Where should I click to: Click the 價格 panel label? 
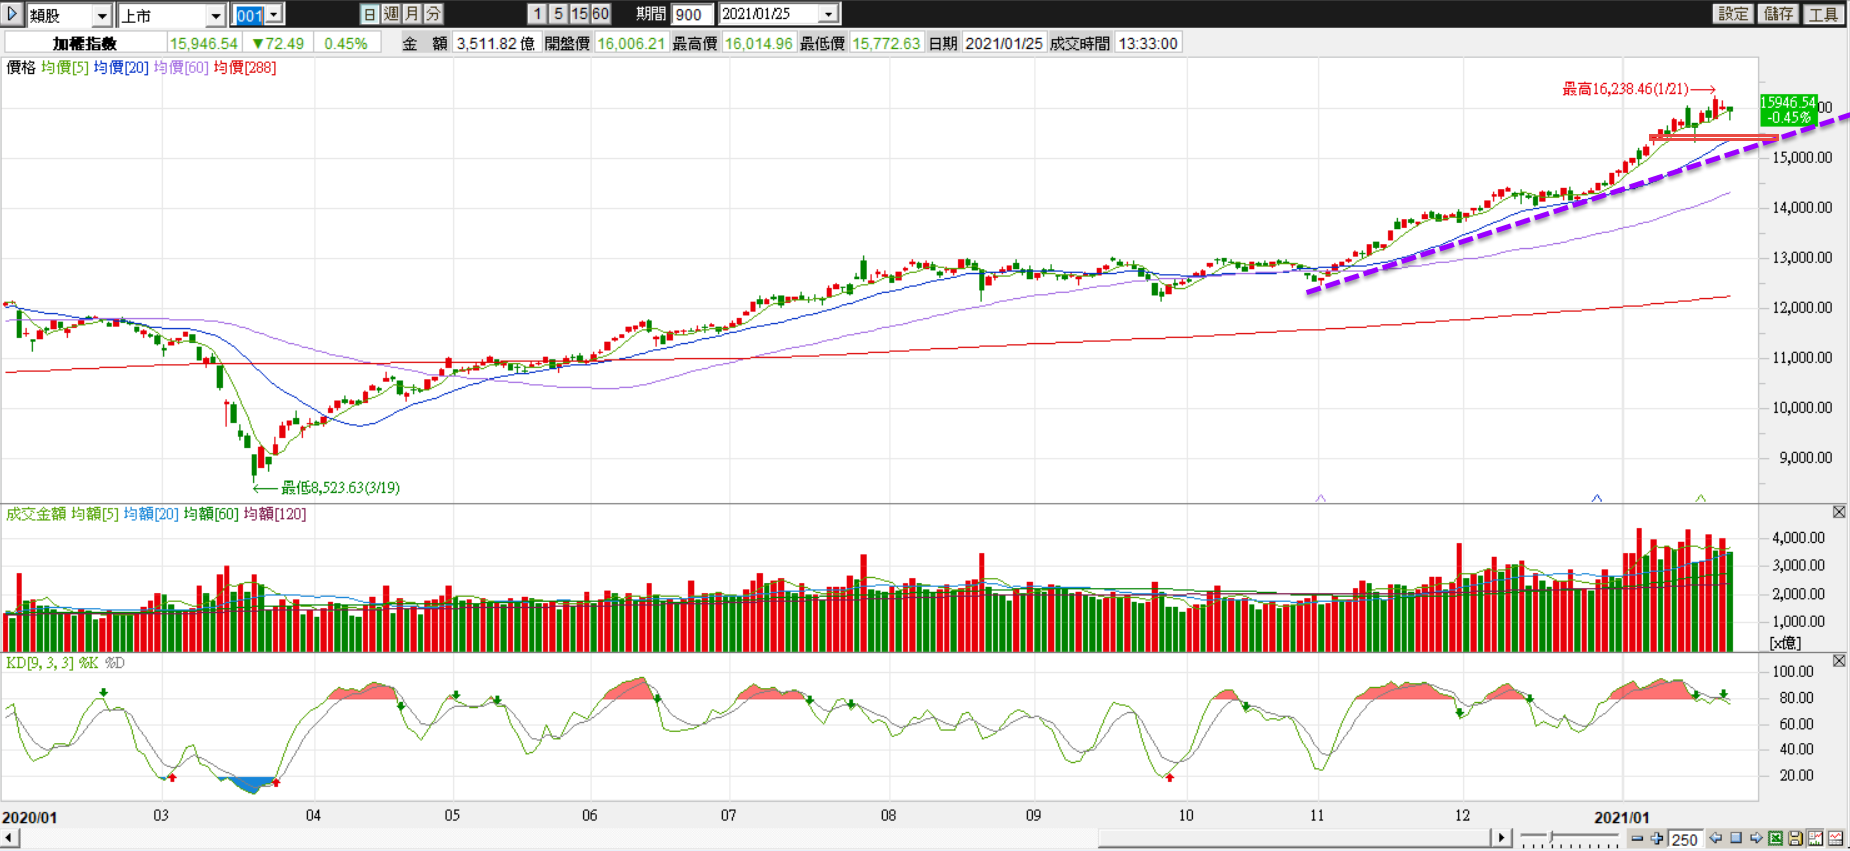point(21,67)
